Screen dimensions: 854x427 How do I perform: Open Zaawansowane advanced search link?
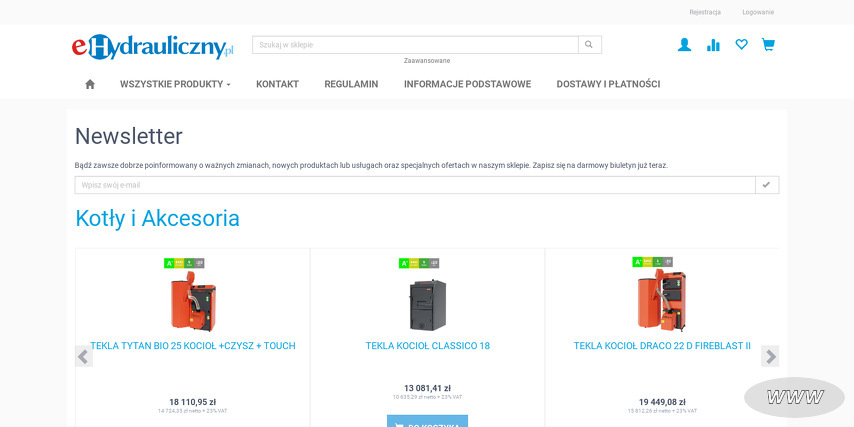427,60
